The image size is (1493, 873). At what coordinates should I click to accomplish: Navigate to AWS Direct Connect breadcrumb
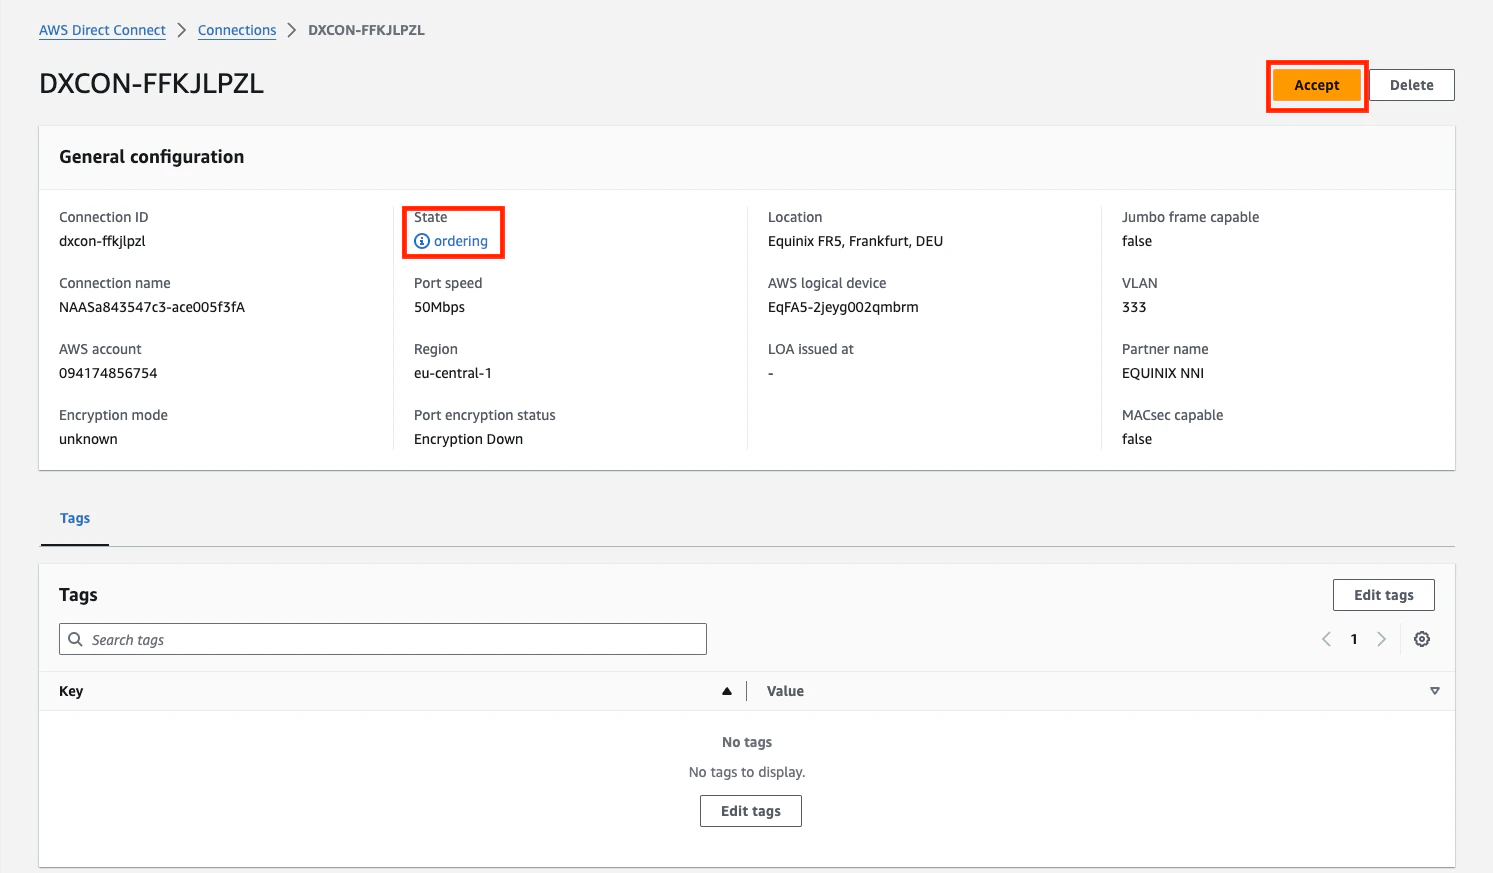[x=101, y=30]
